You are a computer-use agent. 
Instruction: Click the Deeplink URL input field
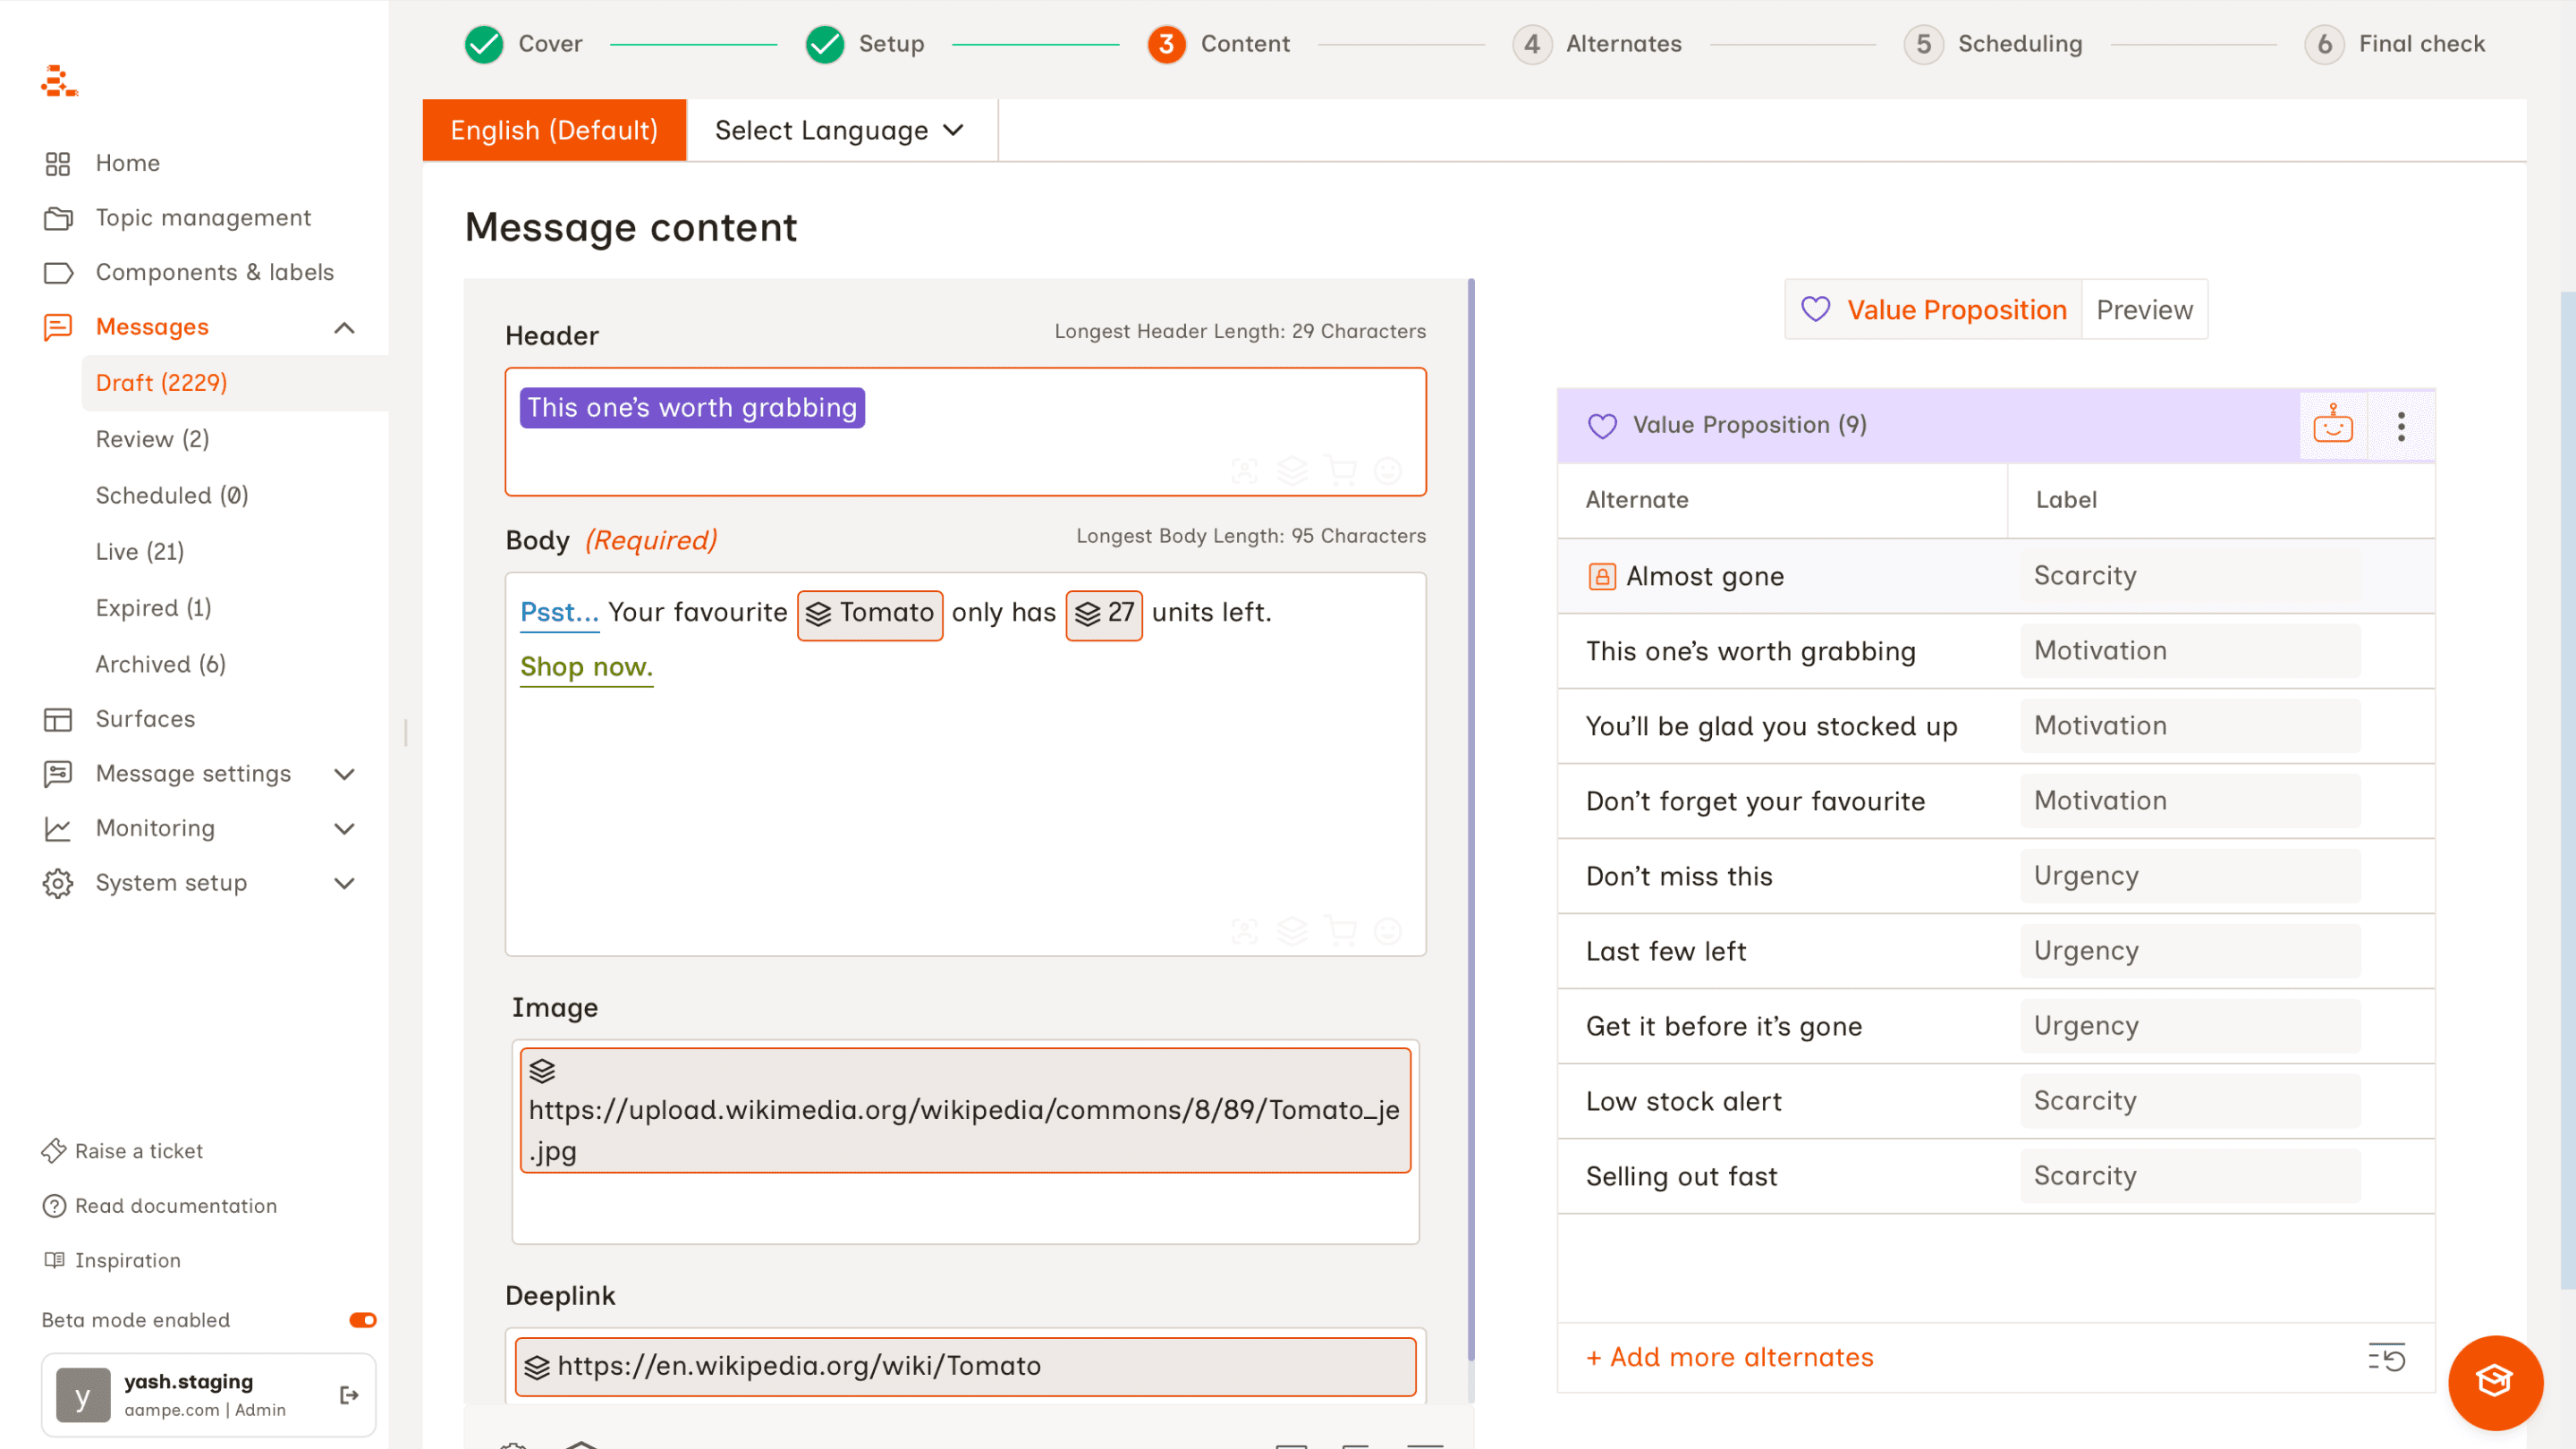pyautogui.click(x=965, y=1366)
